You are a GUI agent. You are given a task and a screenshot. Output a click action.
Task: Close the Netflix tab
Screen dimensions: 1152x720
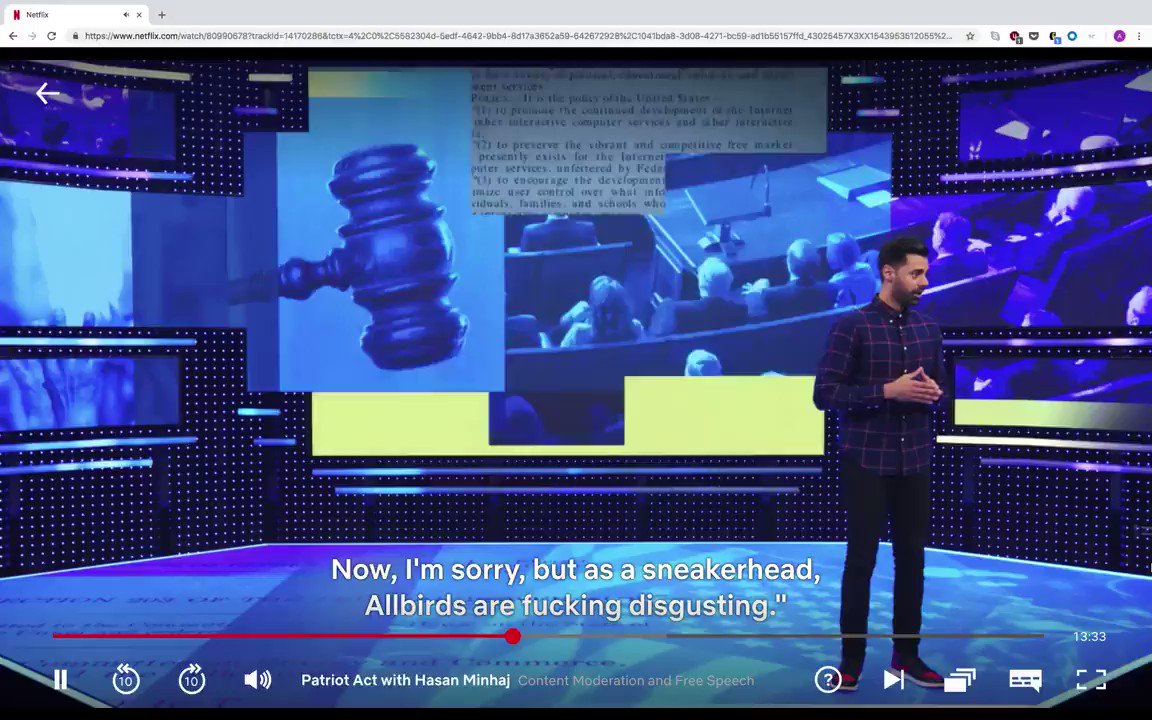[x=139, y=15]
